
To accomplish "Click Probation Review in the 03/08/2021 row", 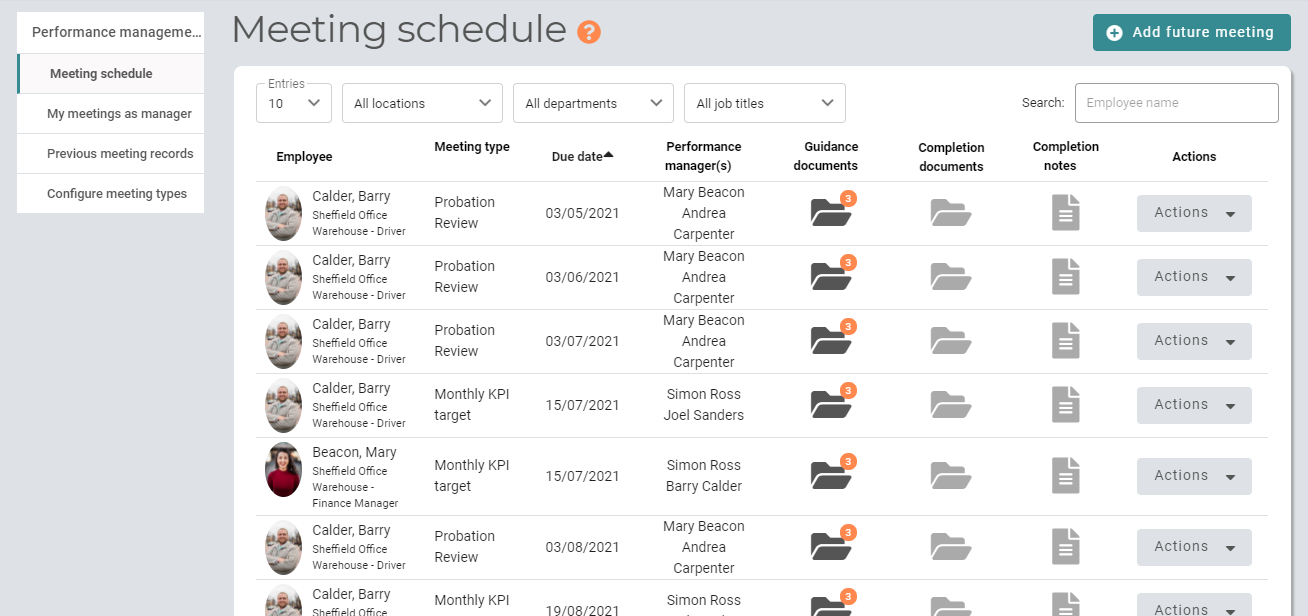I will [x=465, y=547].
